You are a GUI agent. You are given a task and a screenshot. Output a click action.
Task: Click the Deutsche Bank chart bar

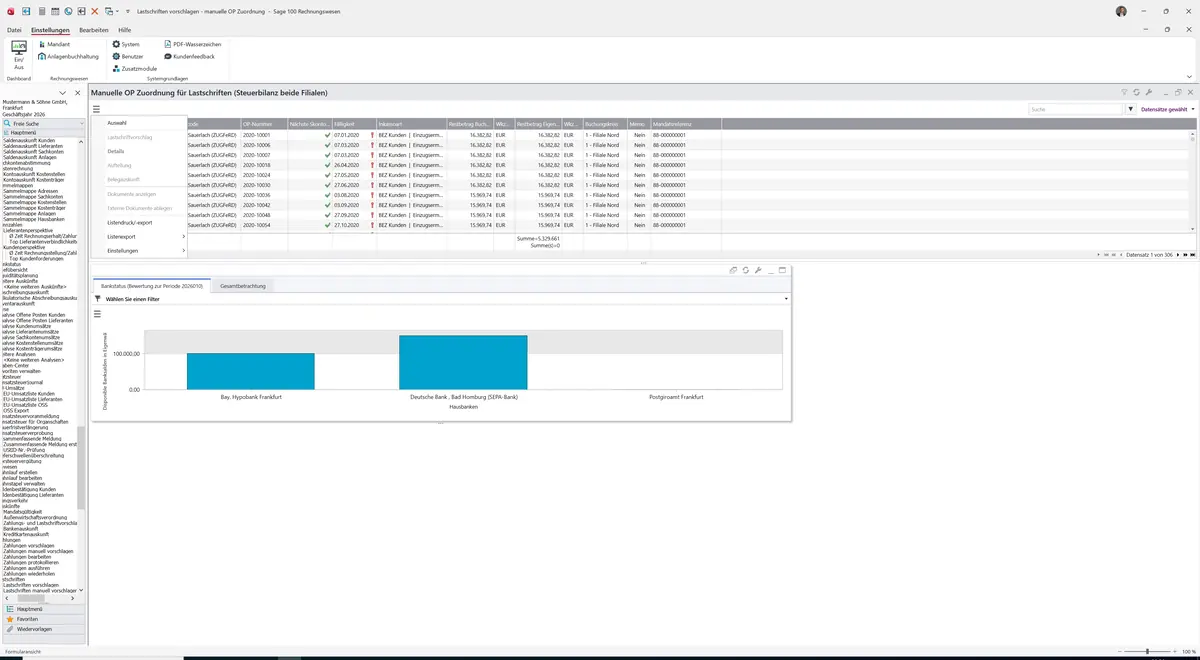tap(463, 362)
